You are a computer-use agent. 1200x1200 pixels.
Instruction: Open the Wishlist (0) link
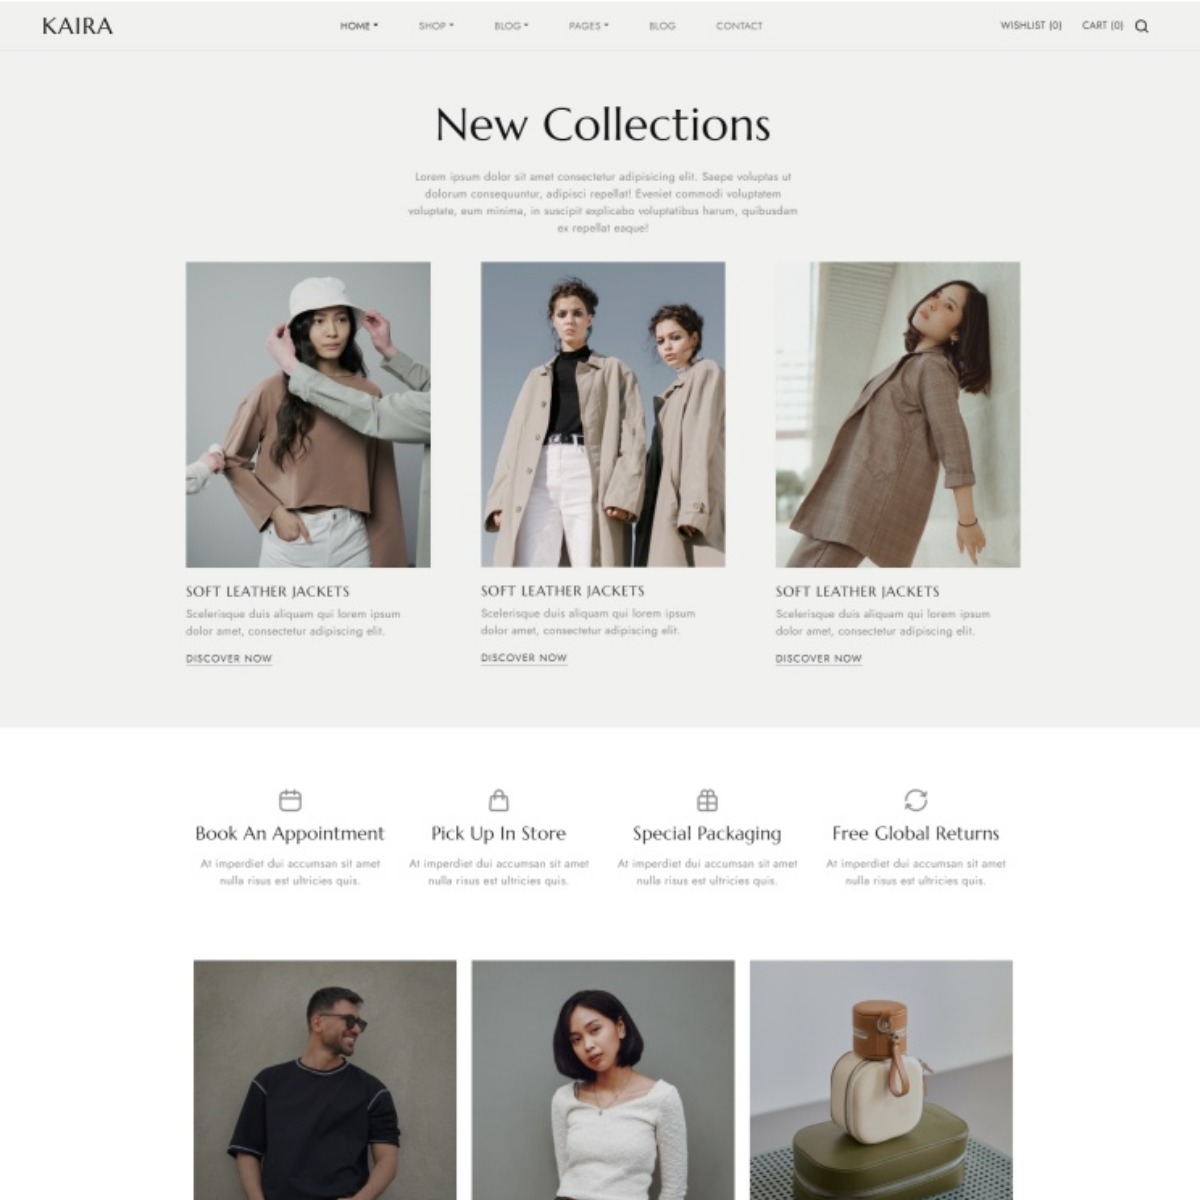click(1031, 25)
